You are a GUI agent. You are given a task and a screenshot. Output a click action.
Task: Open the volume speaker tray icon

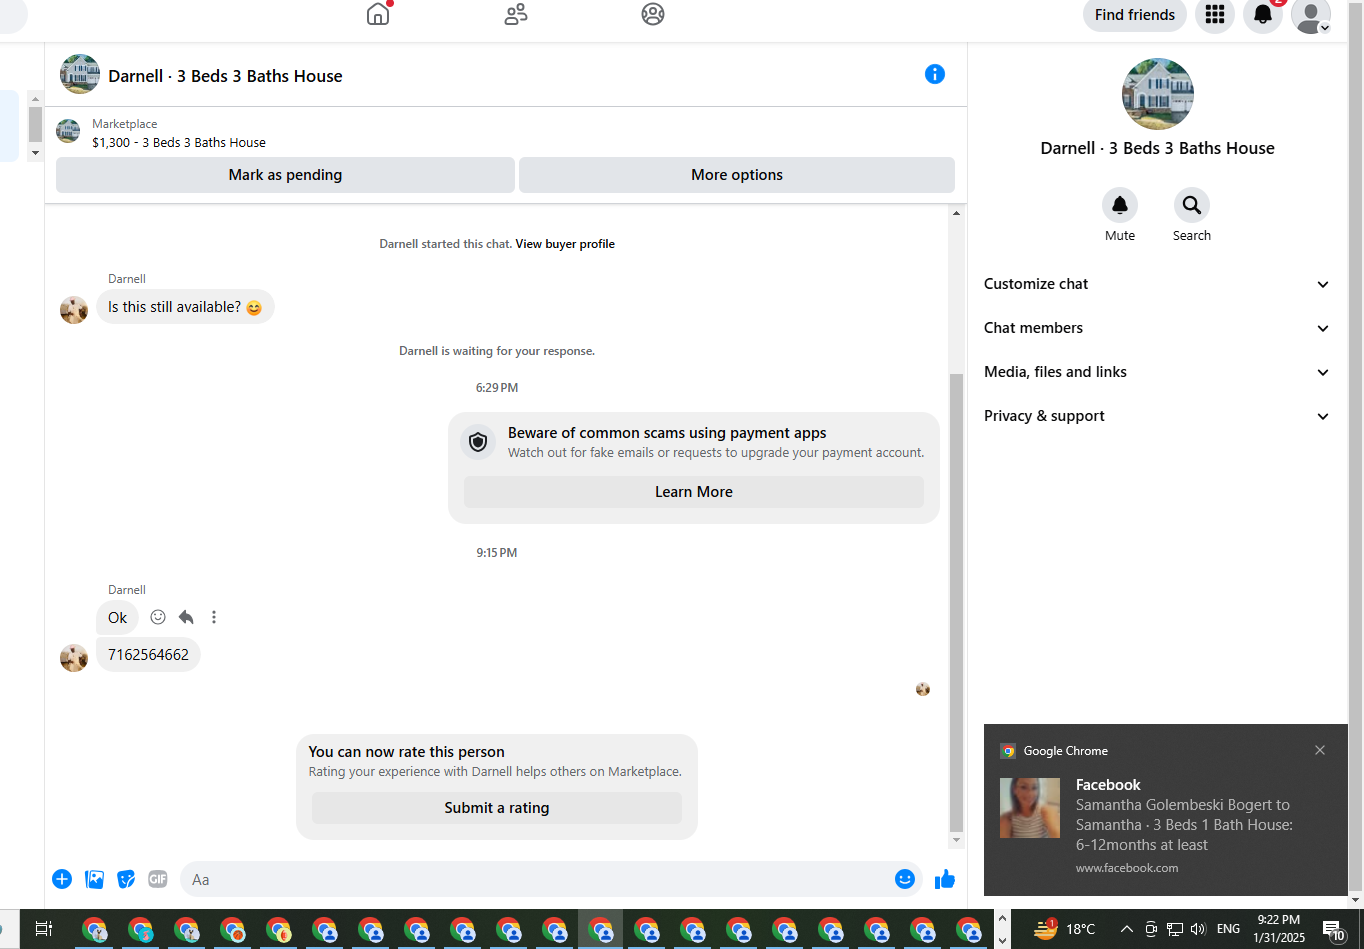point(1198,929)
